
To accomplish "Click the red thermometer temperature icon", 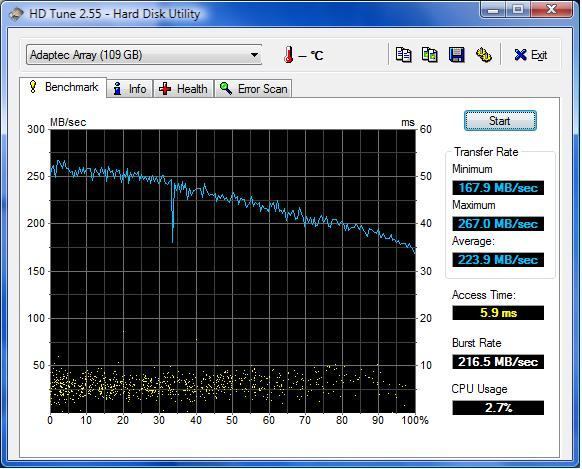I will (289, 55).
